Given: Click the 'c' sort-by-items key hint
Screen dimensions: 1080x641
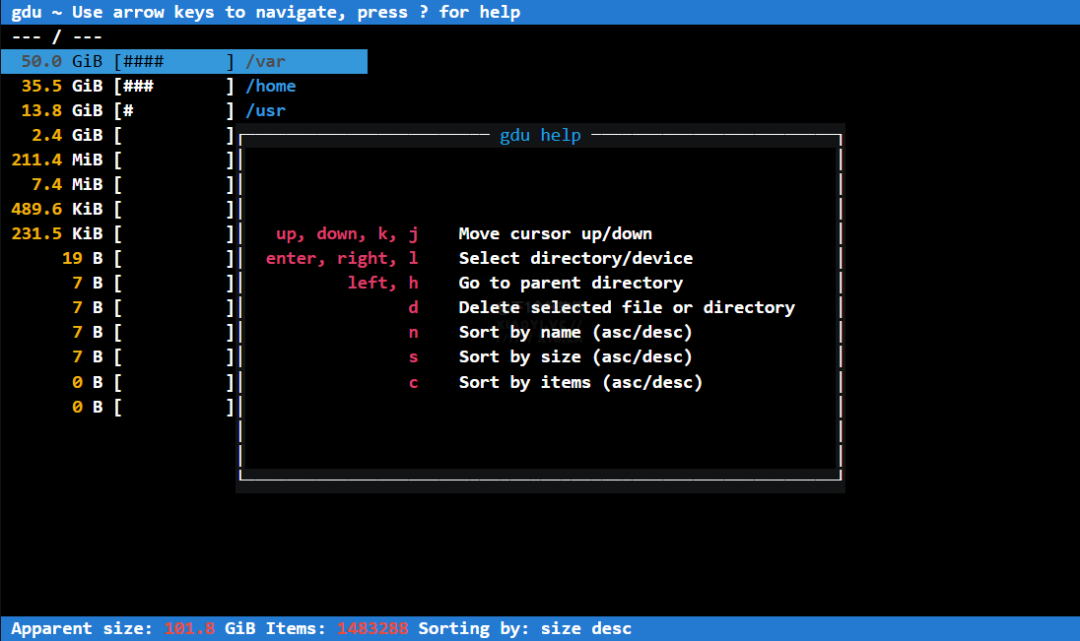Looking at the screenshot, I should [x=413, y=382].
